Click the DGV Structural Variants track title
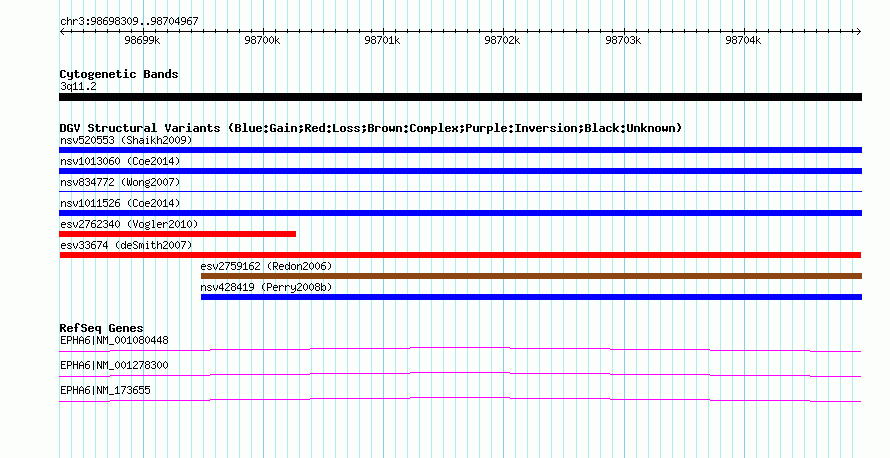The width and height of the screenshot is (890, 458). click(x=371, y=128)
